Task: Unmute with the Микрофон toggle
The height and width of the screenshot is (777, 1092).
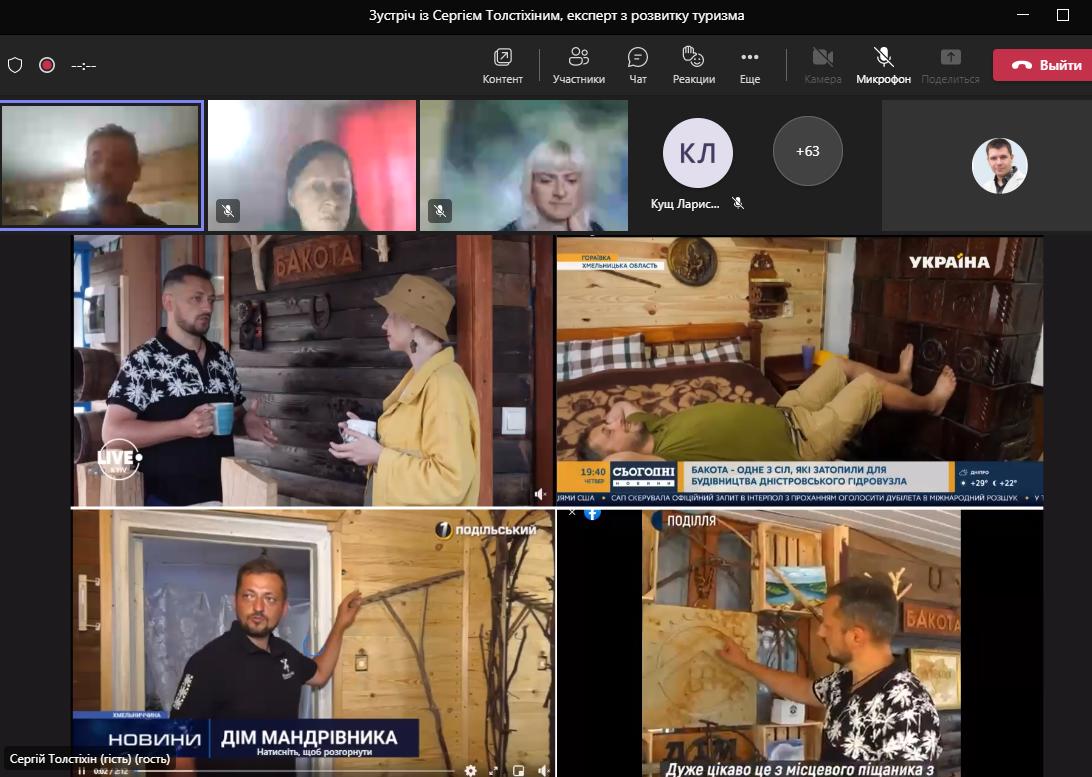Action: tap(883, 65)
